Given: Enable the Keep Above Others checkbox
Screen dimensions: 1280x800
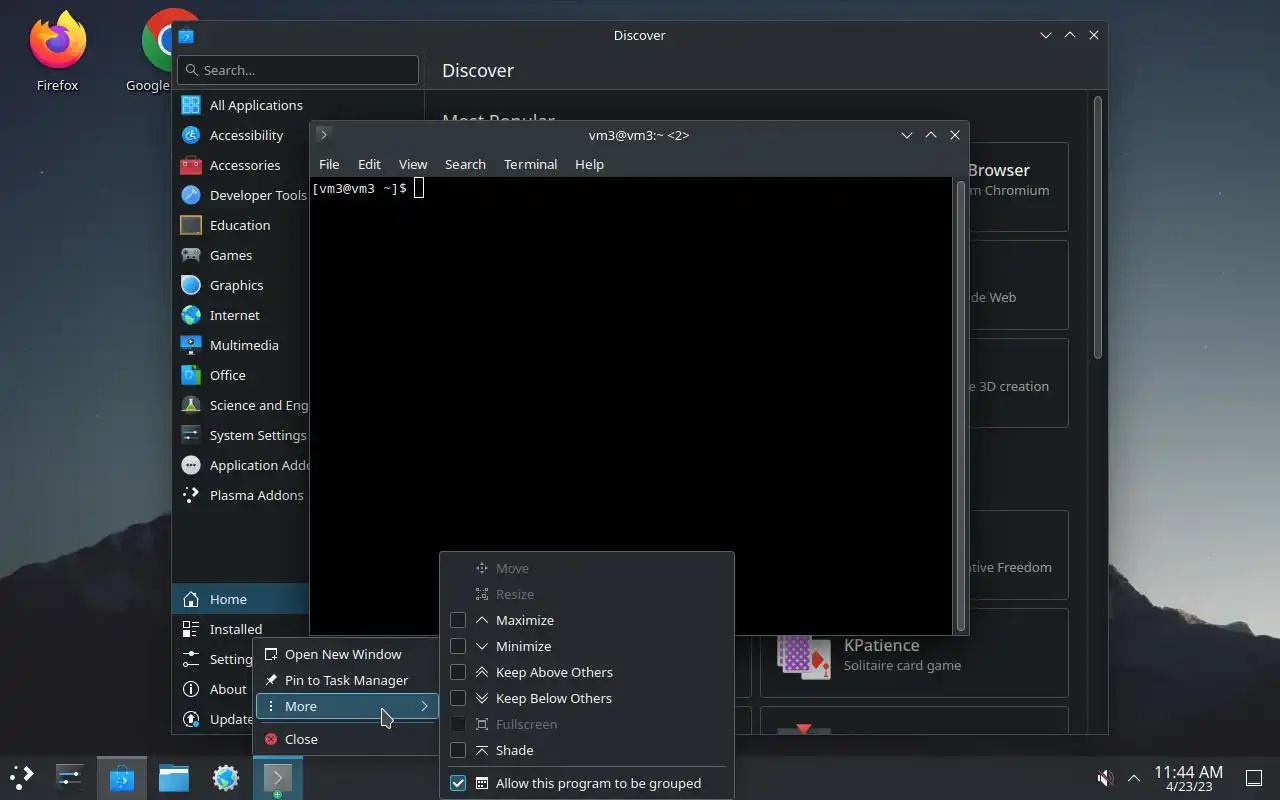Looking at the screenshot, I should pos(458,672).
